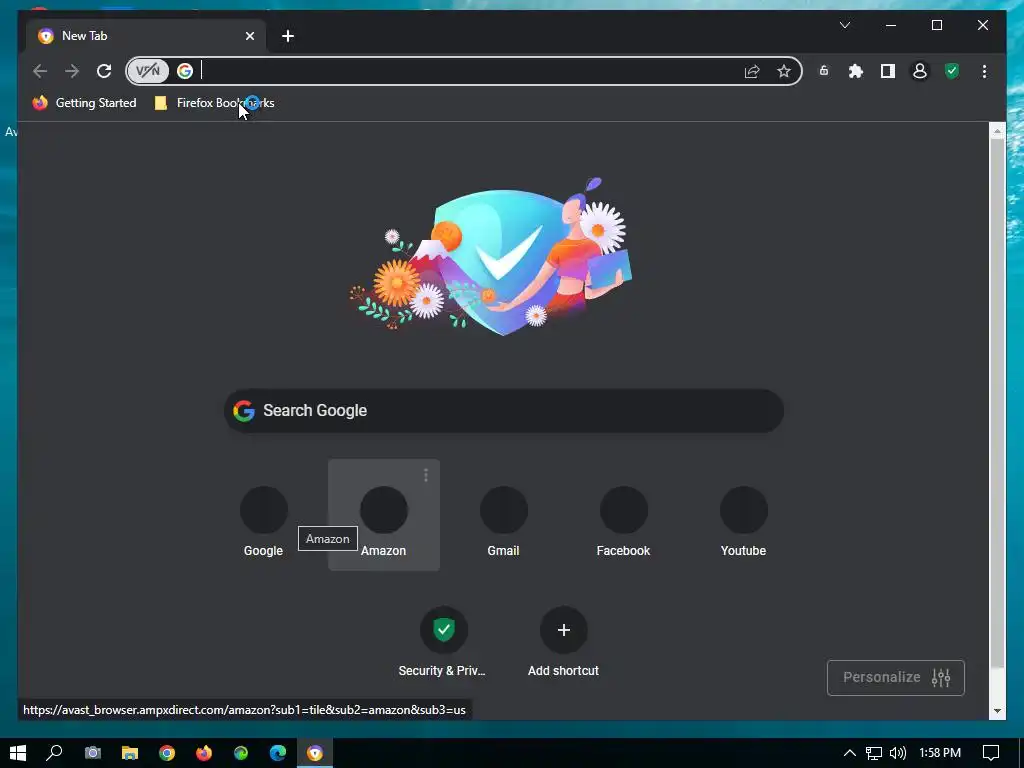Click the vertical scrollbar thumb

click(997, 403)
